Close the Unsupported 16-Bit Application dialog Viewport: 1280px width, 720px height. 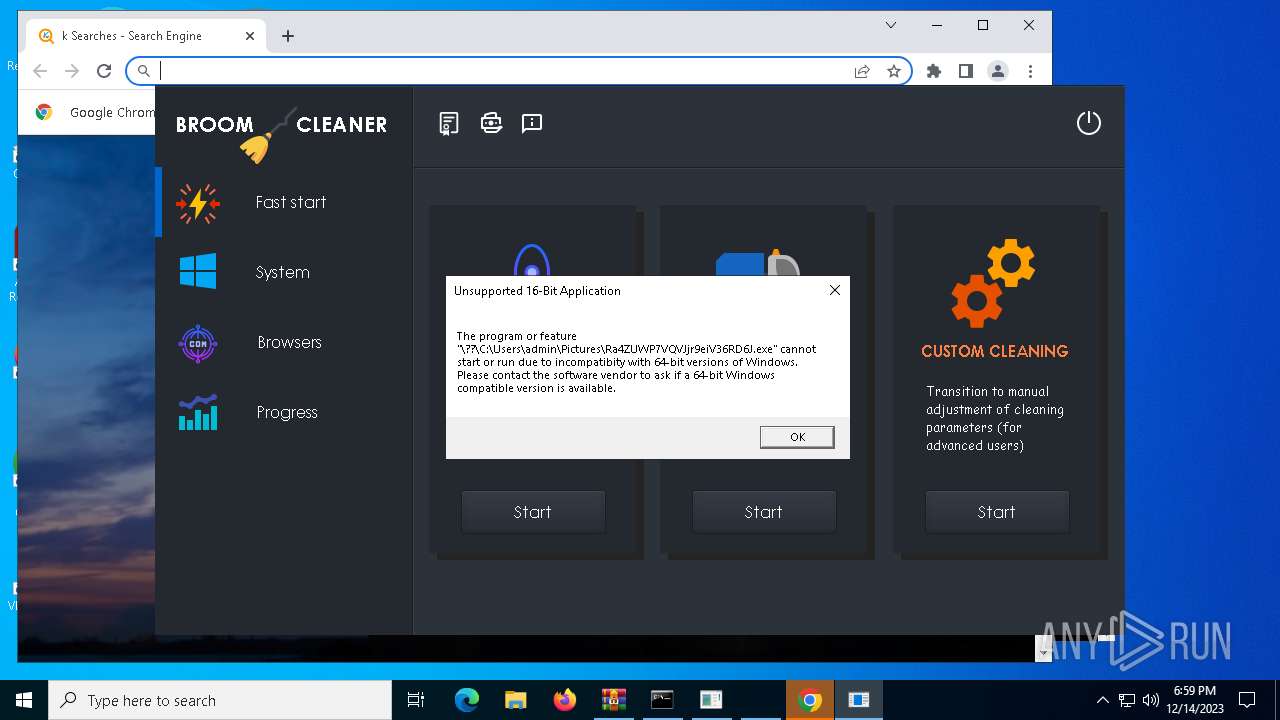pos(835,290)
